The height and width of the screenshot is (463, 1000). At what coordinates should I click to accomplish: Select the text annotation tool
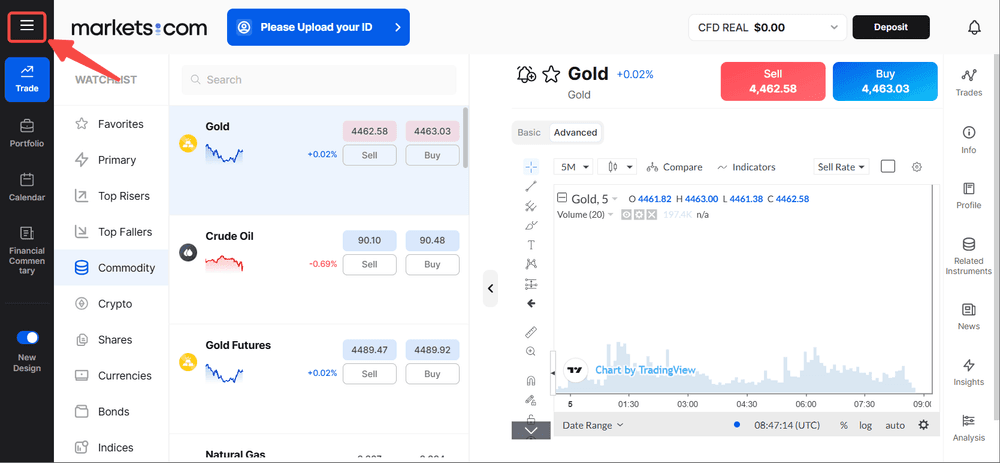pyautogui.click(x=531, y=245)
